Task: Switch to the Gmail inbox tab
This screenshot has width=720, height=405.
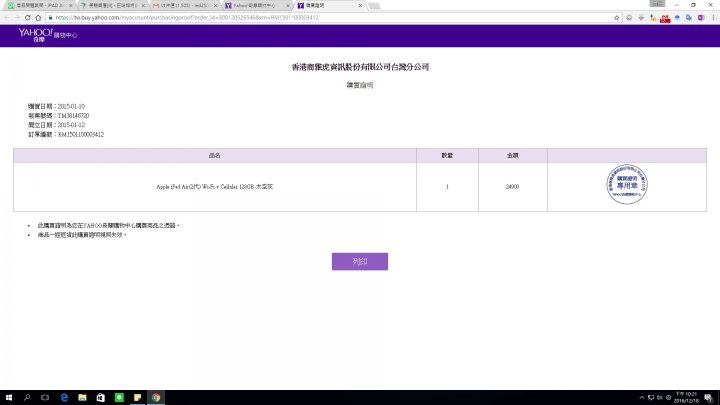Action: [185, 6]
